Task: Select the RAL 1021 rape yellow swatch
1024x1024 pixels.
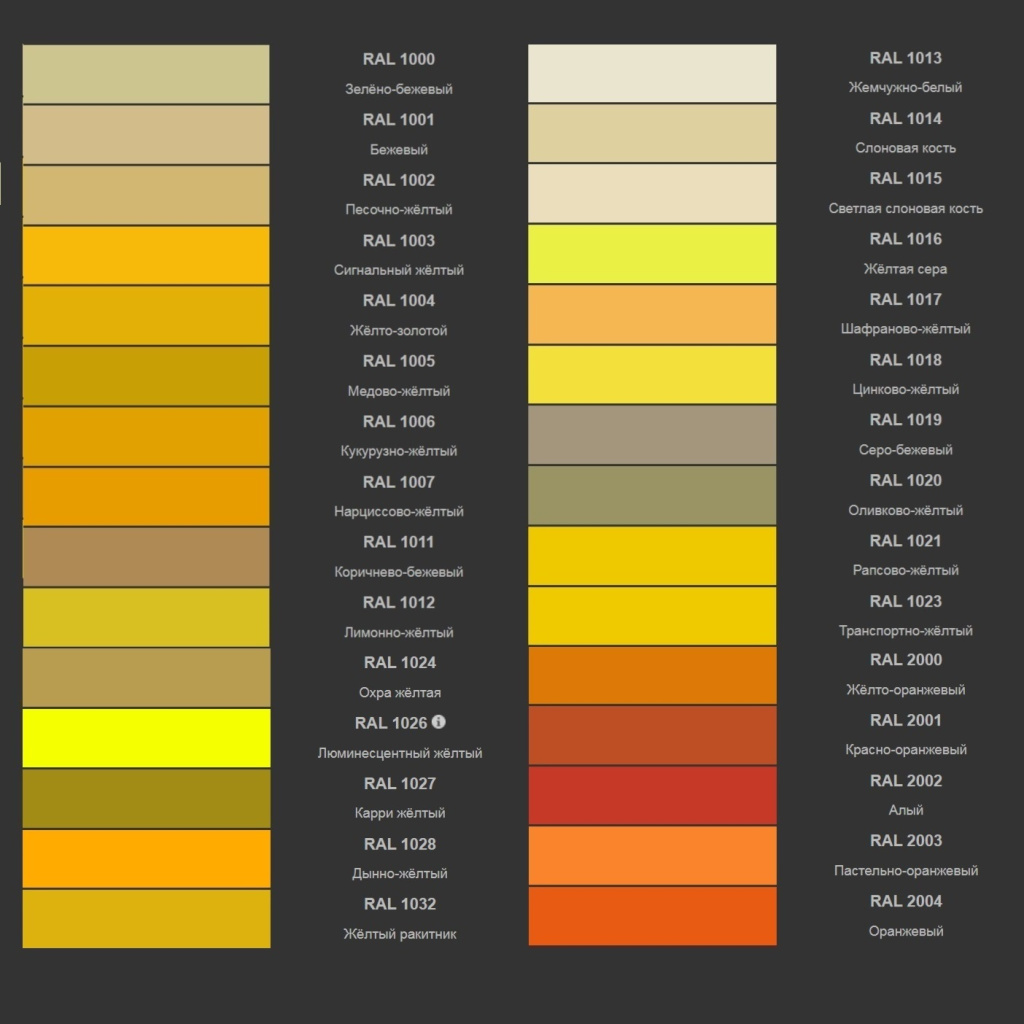Action: 652,556
